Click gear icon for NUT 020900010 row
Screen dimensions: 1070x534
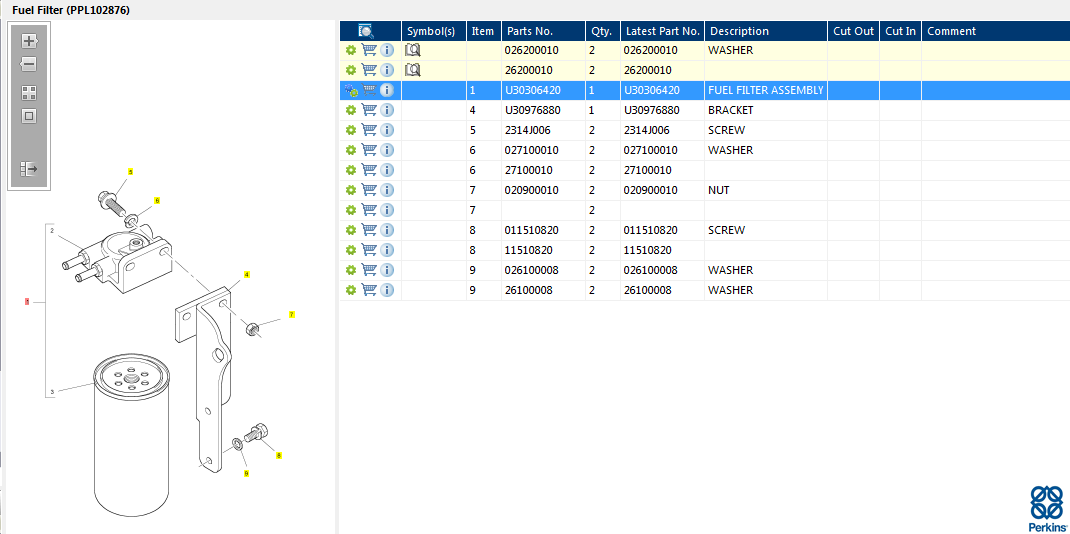(351, 190)
